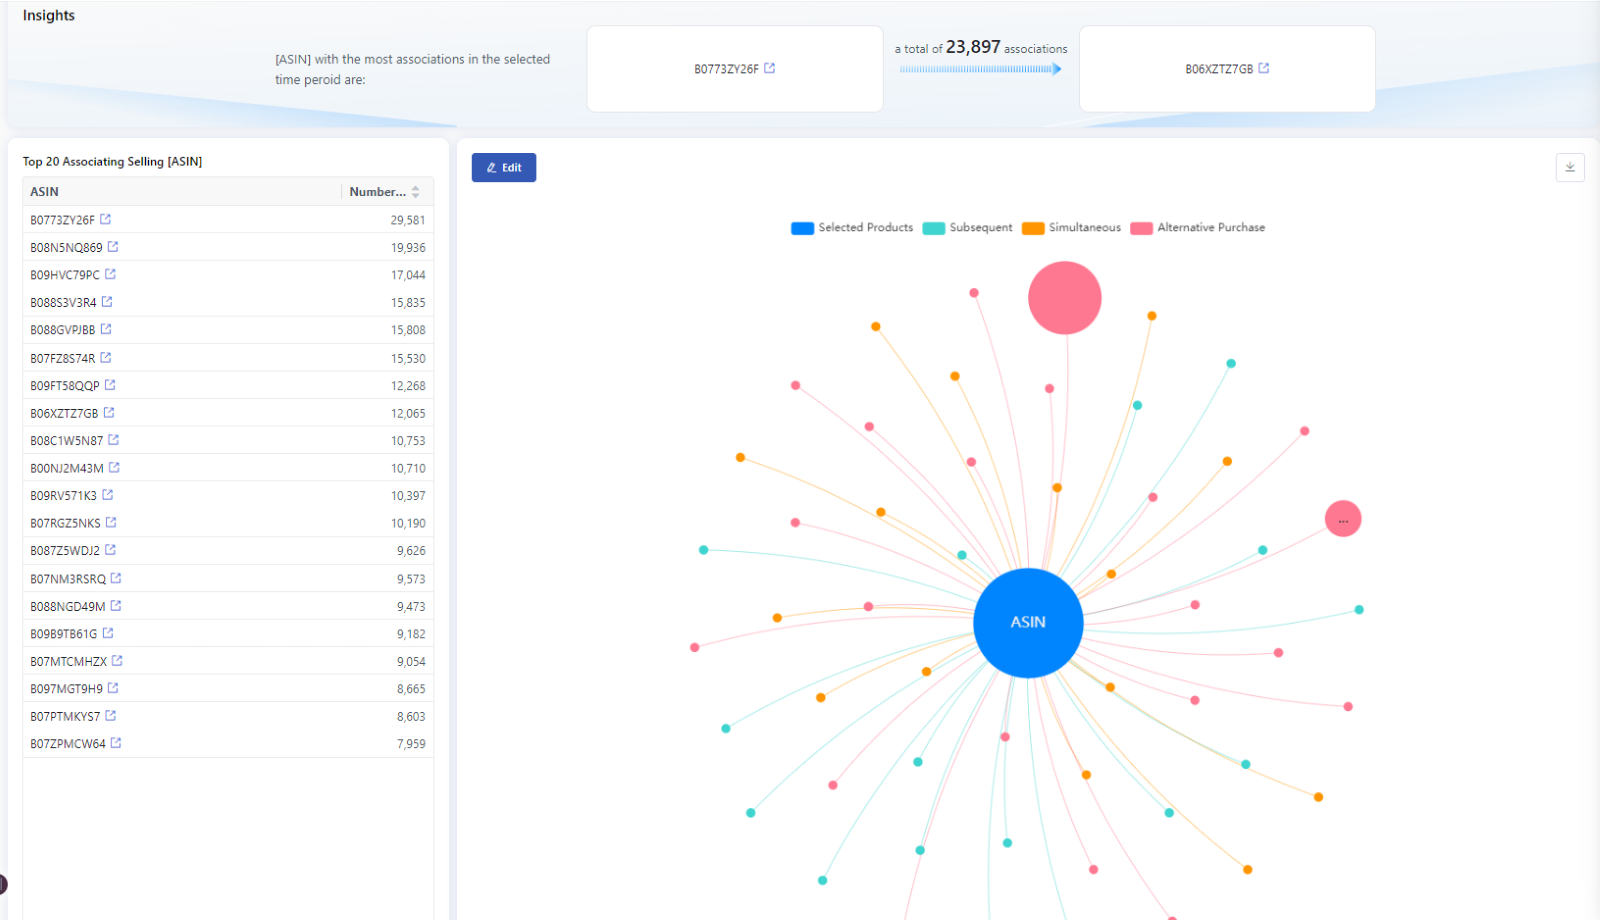Click the orange Simultaneous color swatch
Viewport: 1600px width, 920px height.
(x=1033, y=228)
